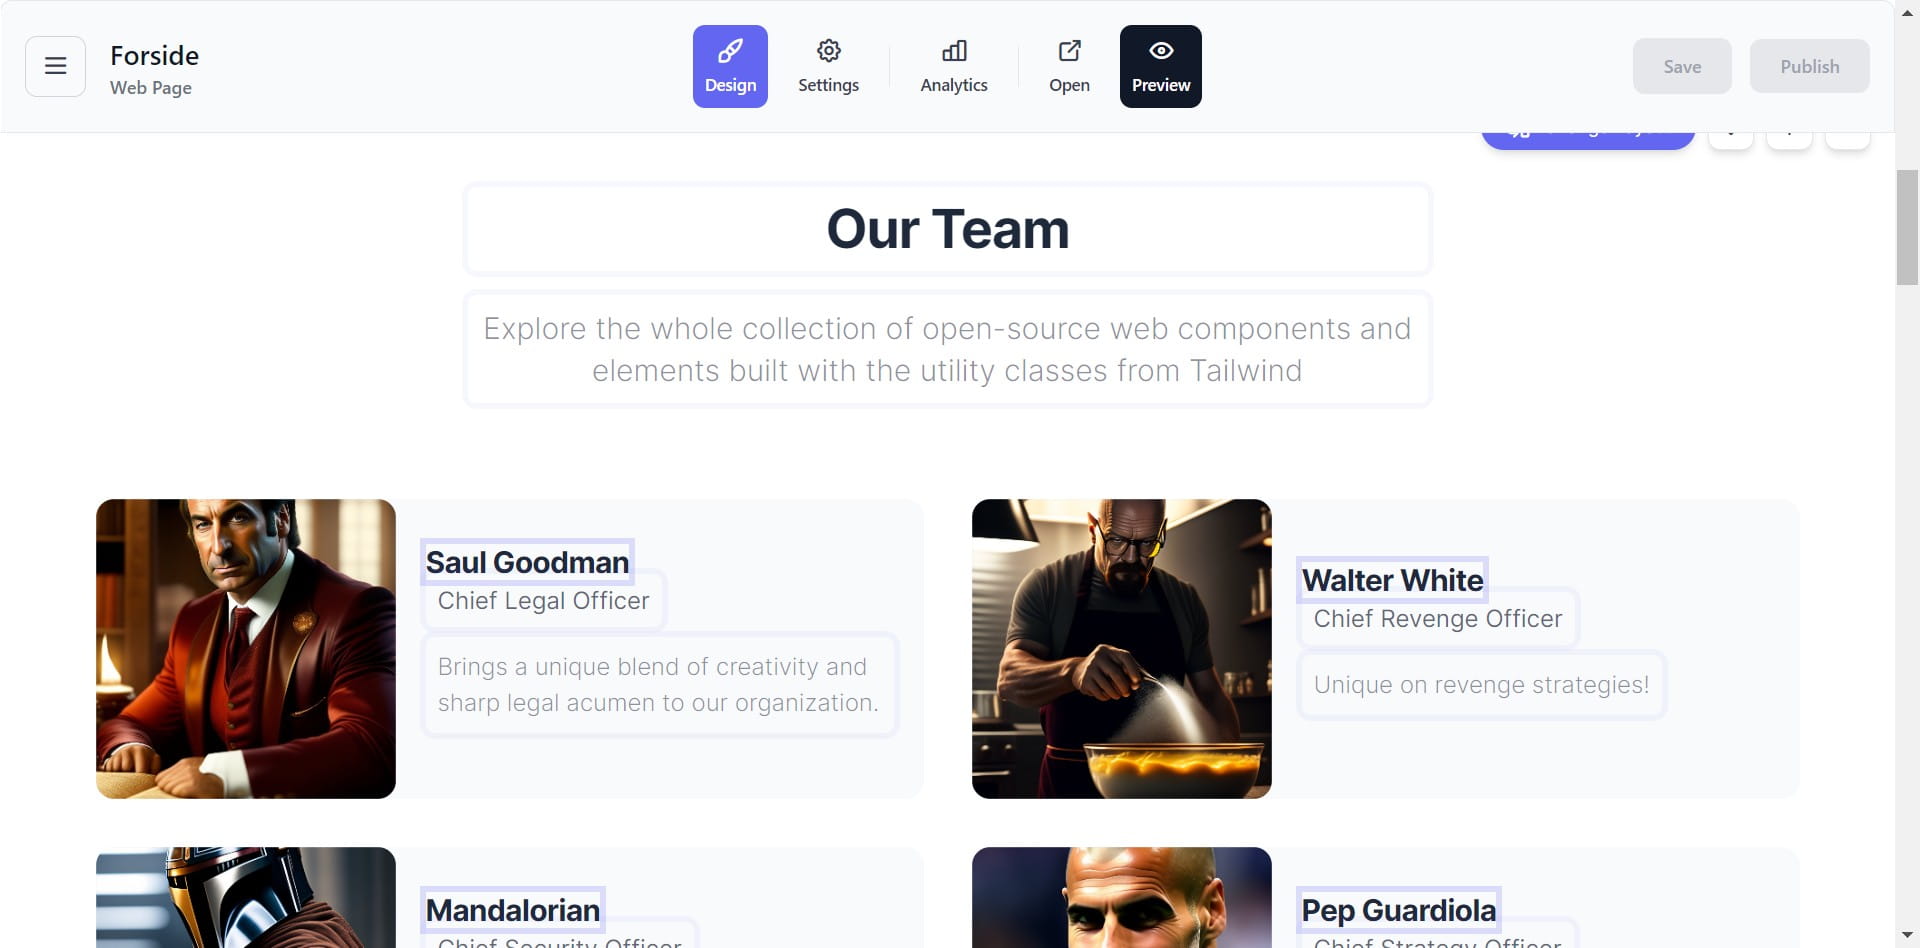Screen dimensions: 1920x948
Task: Click the Publish button
Action: pos(1809,66)
